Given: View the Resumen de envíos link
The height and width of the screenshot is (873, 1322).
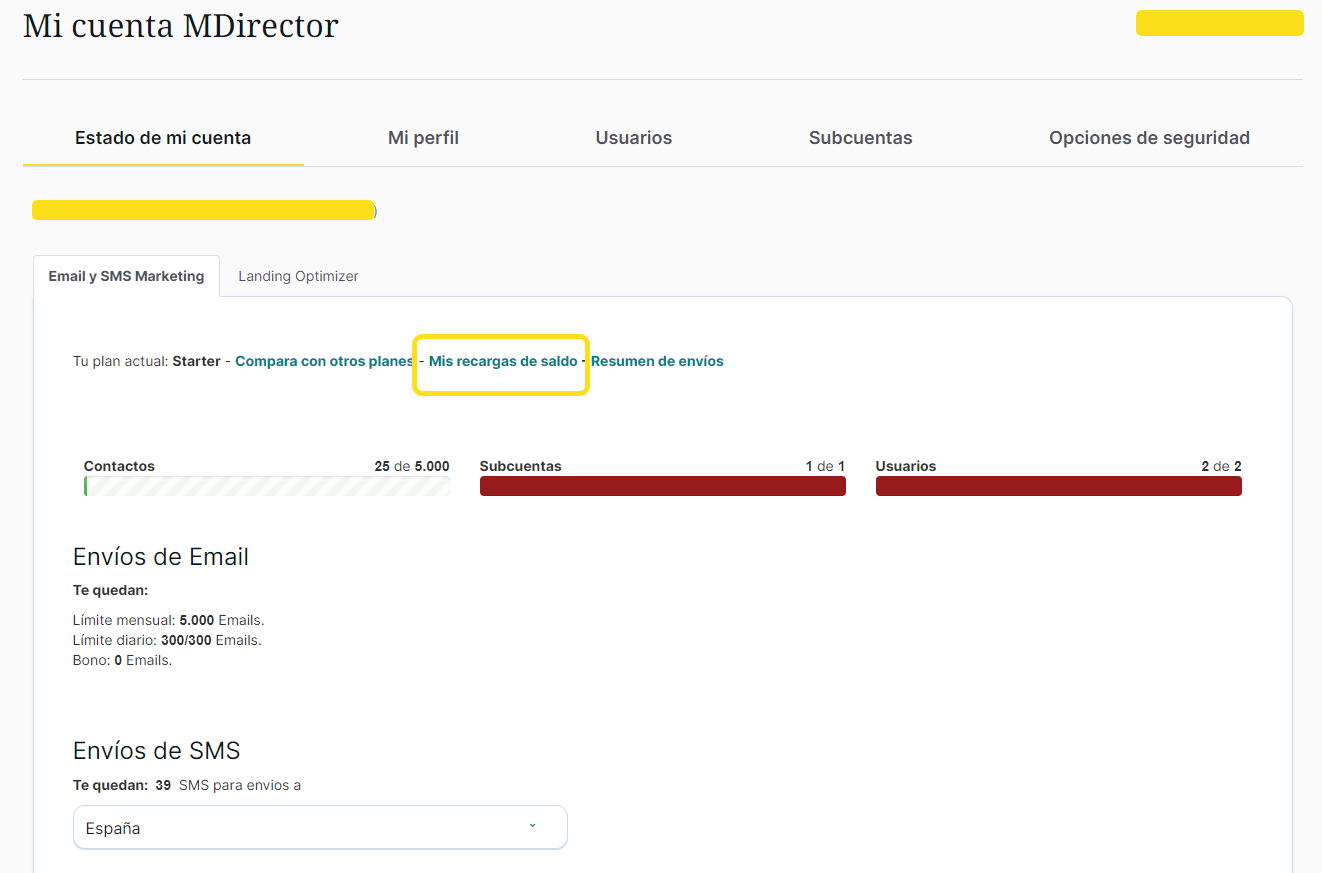Looking at the screenshot, I should click(x=657, y=361).
